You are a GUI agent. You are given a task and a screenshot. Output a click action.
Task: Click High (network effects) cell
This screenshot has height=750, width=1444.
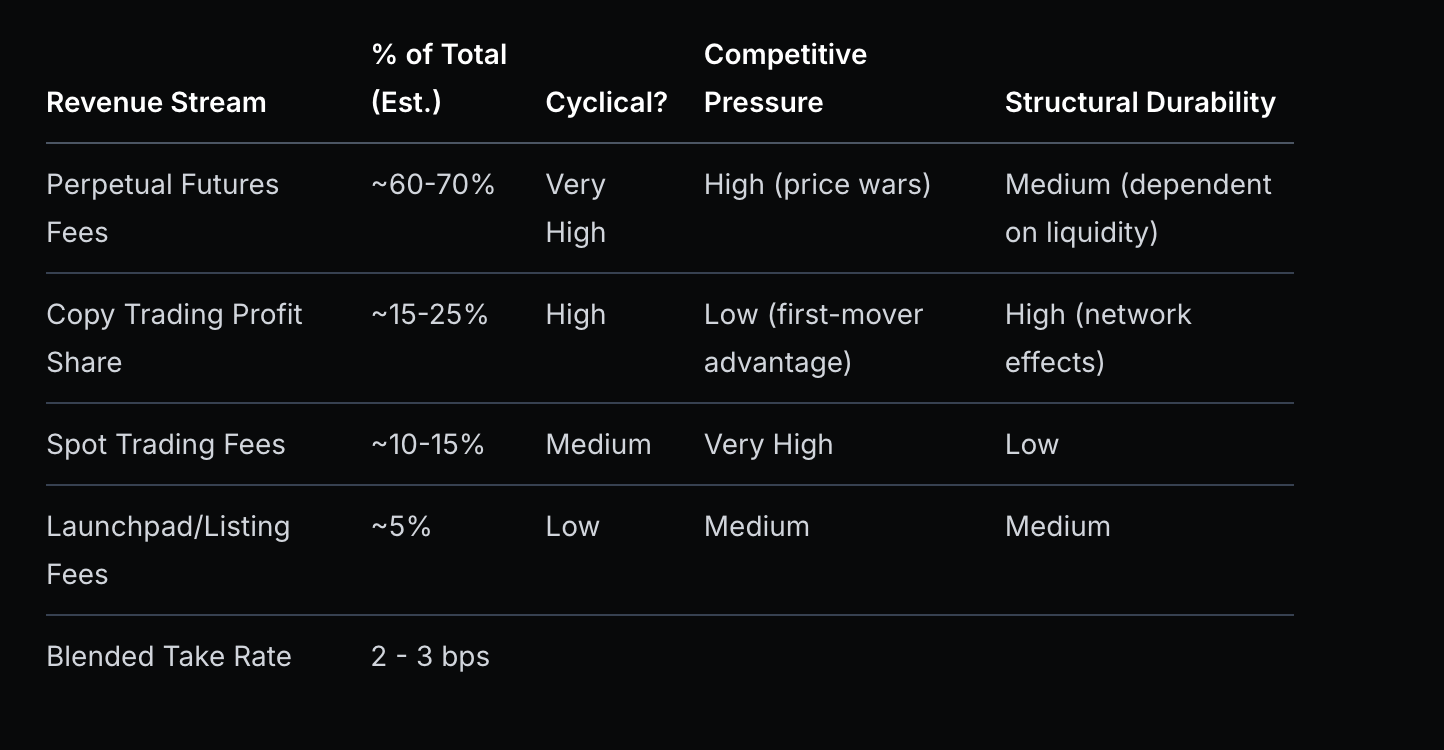pyautogui.click(x=1097, y=338)
